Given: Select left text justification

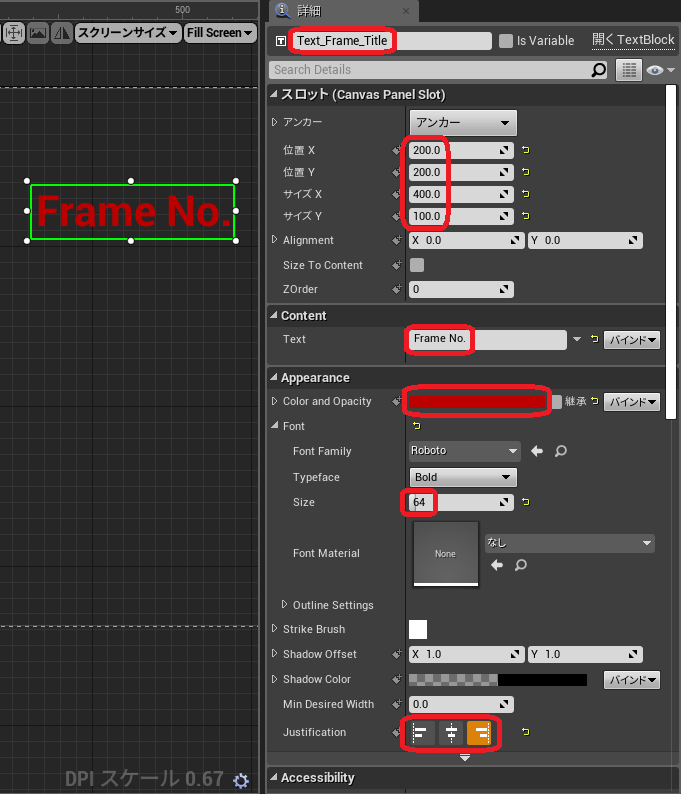Looking at the screenshot, I should click(421, 732).
